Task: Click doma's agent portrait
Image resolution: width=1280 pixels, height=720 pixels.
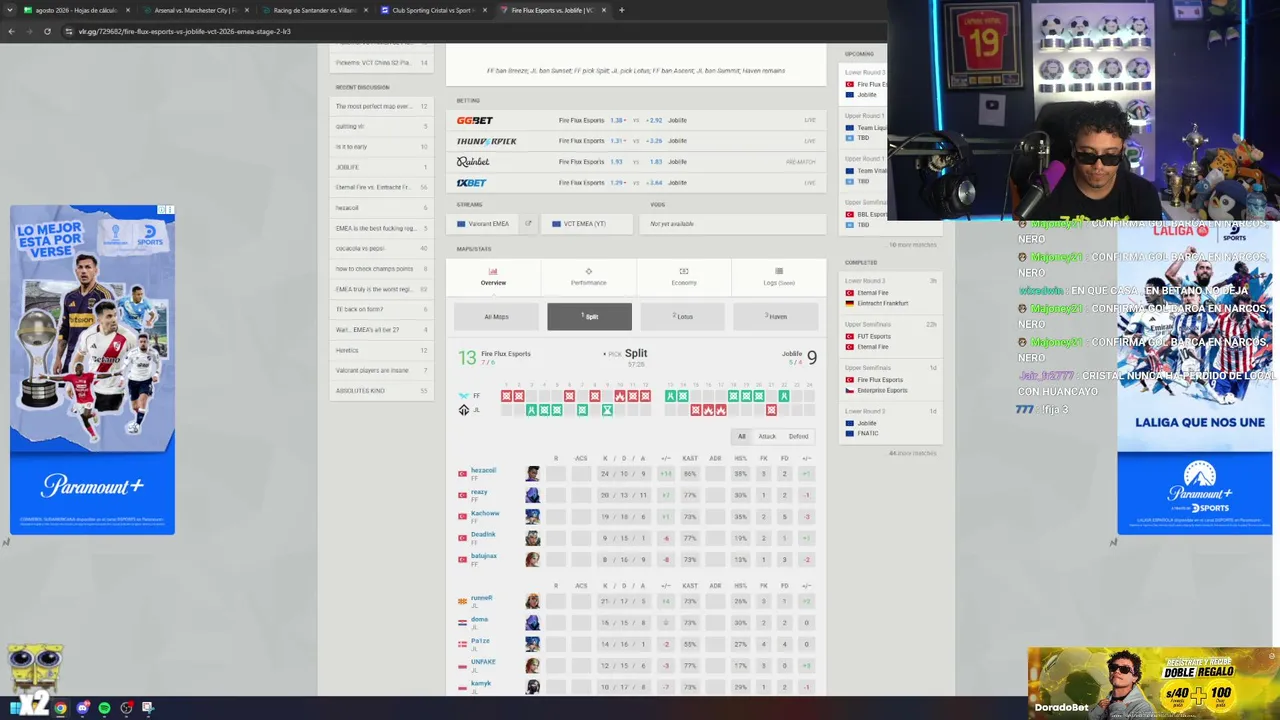Action: [x=533, y=623]
